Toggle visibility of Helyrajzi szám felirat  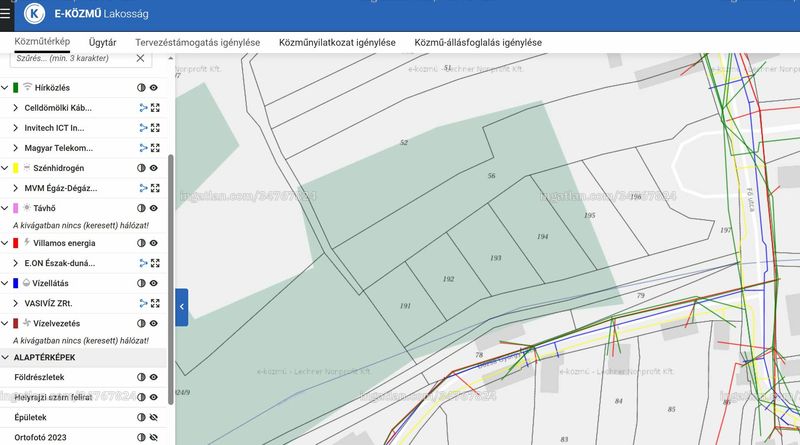[x=154, y=397]
